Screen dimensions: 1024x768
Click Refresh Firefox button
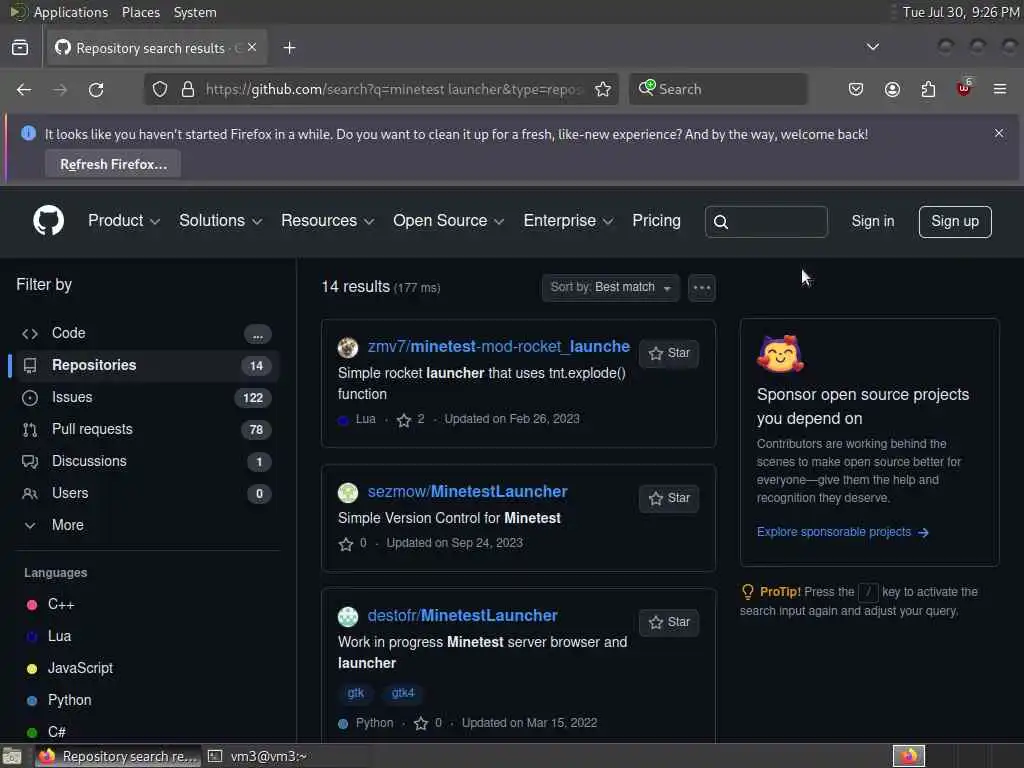[x=113, y=164]
